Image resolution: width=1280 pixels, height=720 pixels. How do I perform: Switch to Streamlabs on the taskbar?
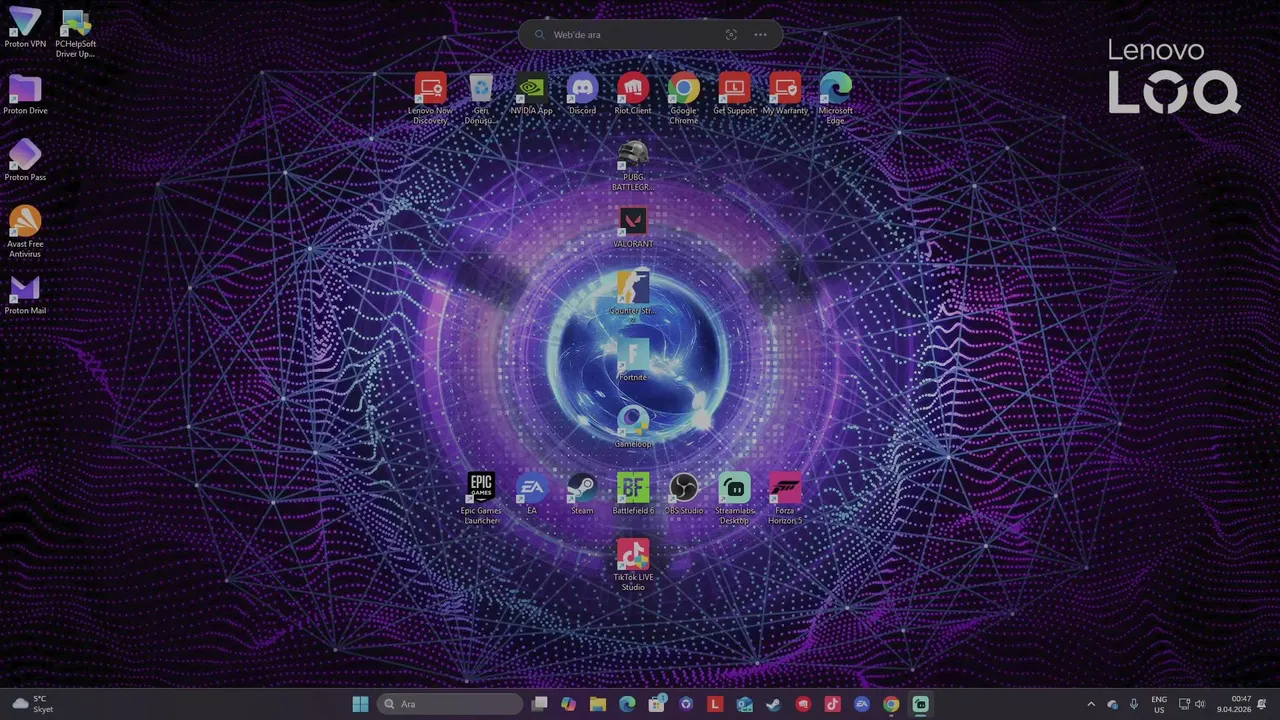tap(920, 704)
